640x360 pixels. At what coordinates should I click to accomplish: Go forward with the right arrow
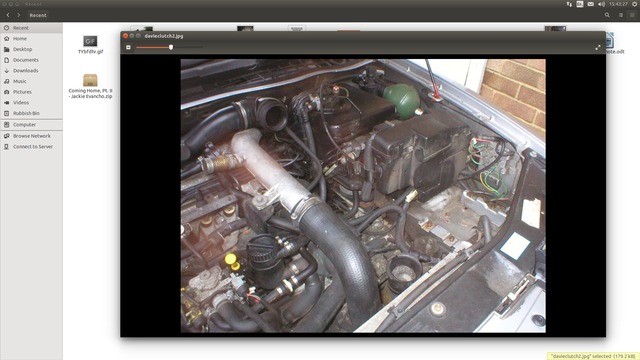[x=18, y=15]
